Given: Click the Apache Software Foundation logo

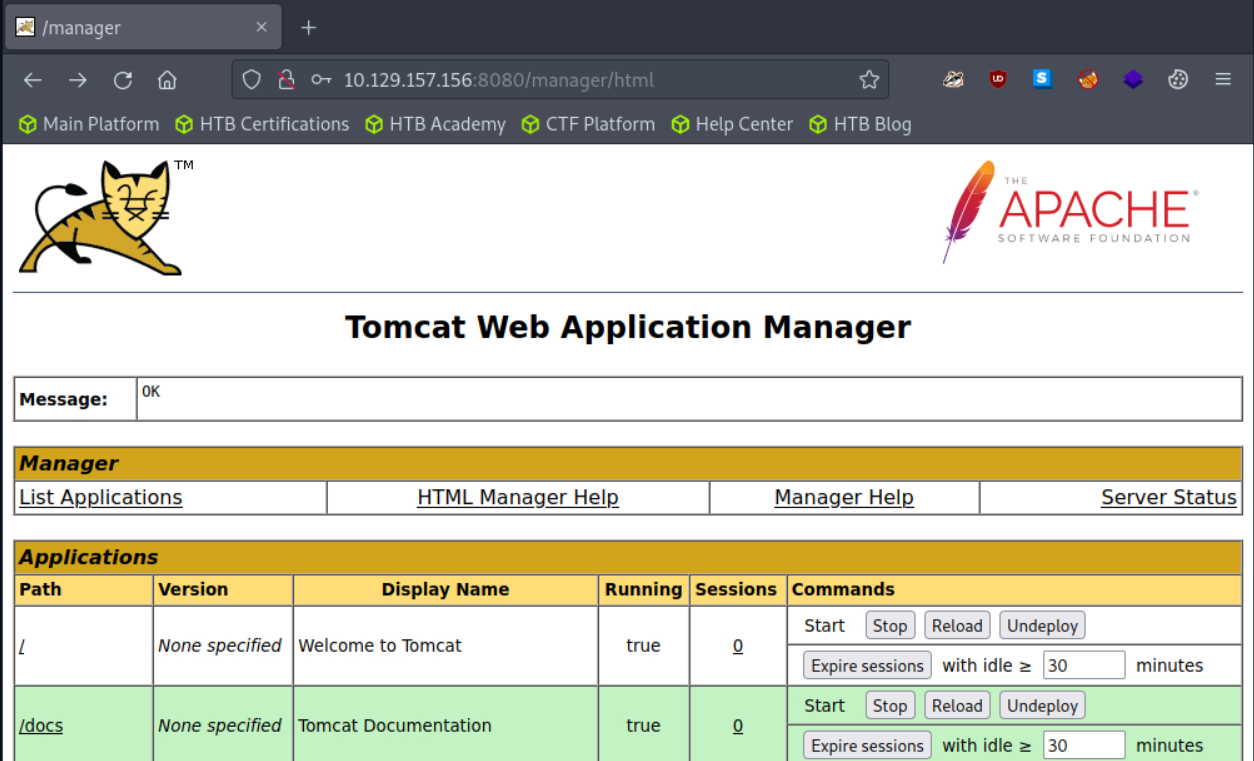Looking at the screenshot, I should tap(1068, 211).
